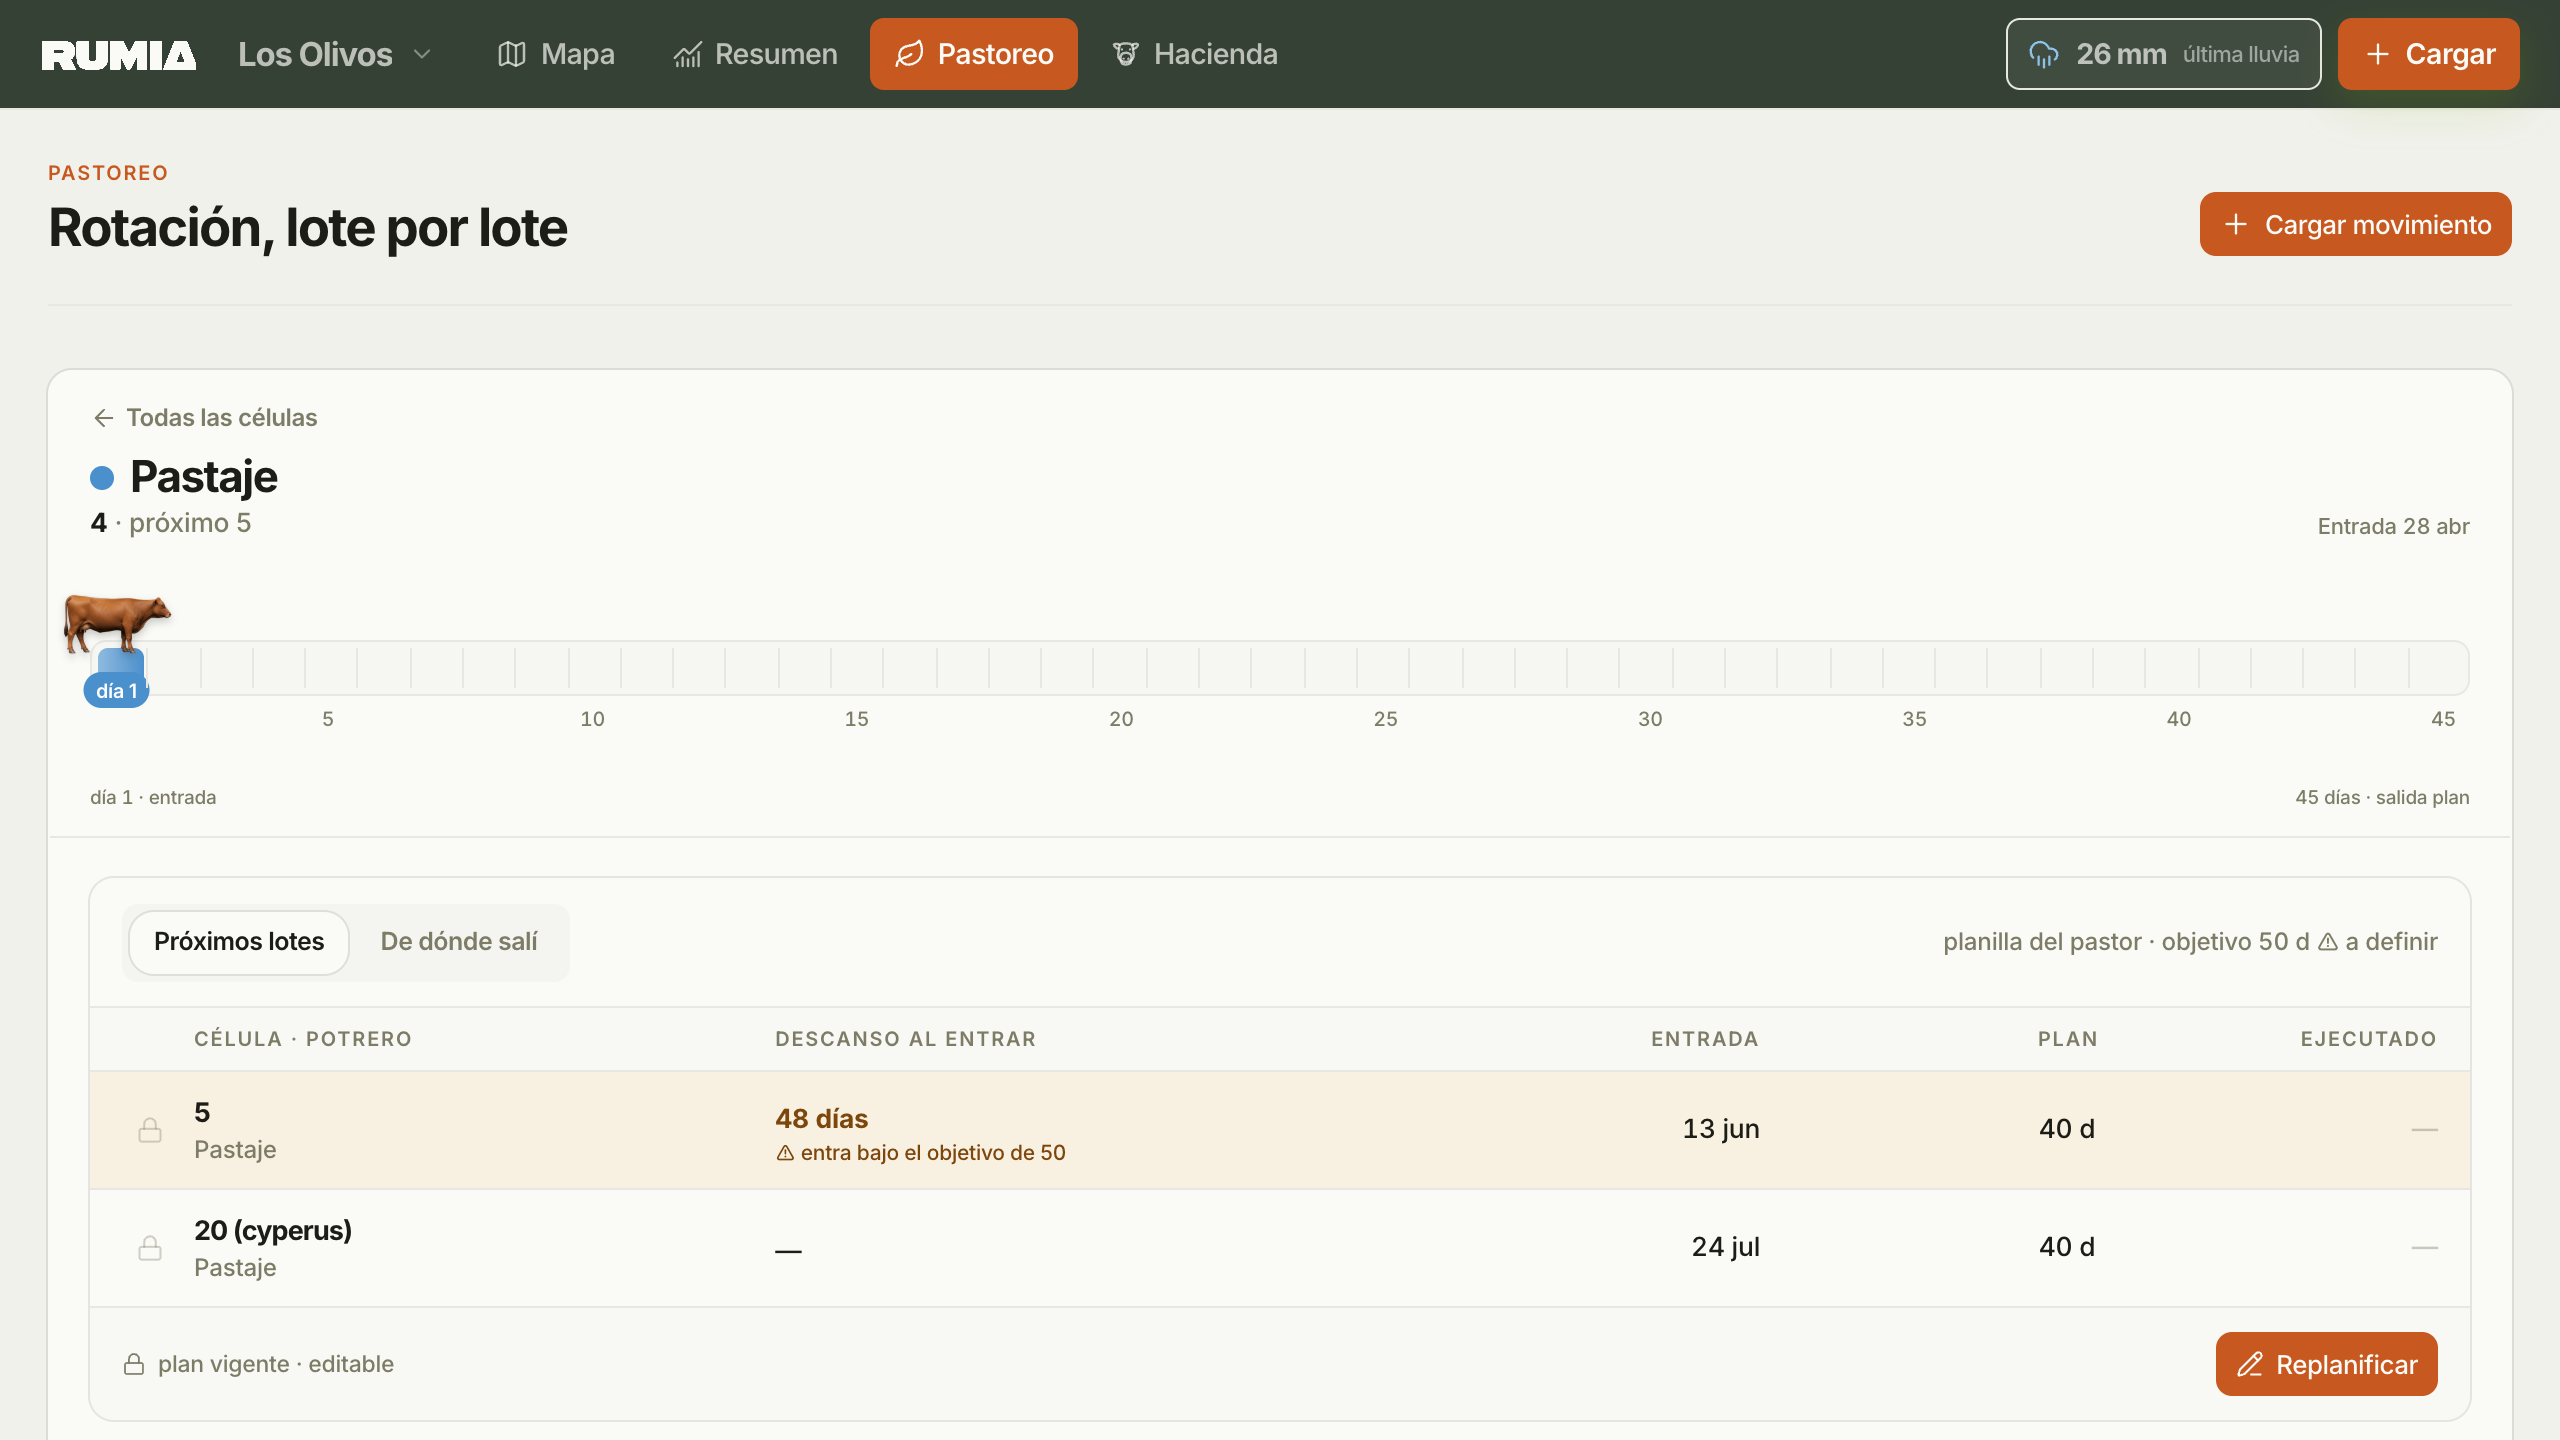This screenshot has height=1440, width=2560.
Task: Switch to De dónde salí
Action: click(x=459, y=942)
